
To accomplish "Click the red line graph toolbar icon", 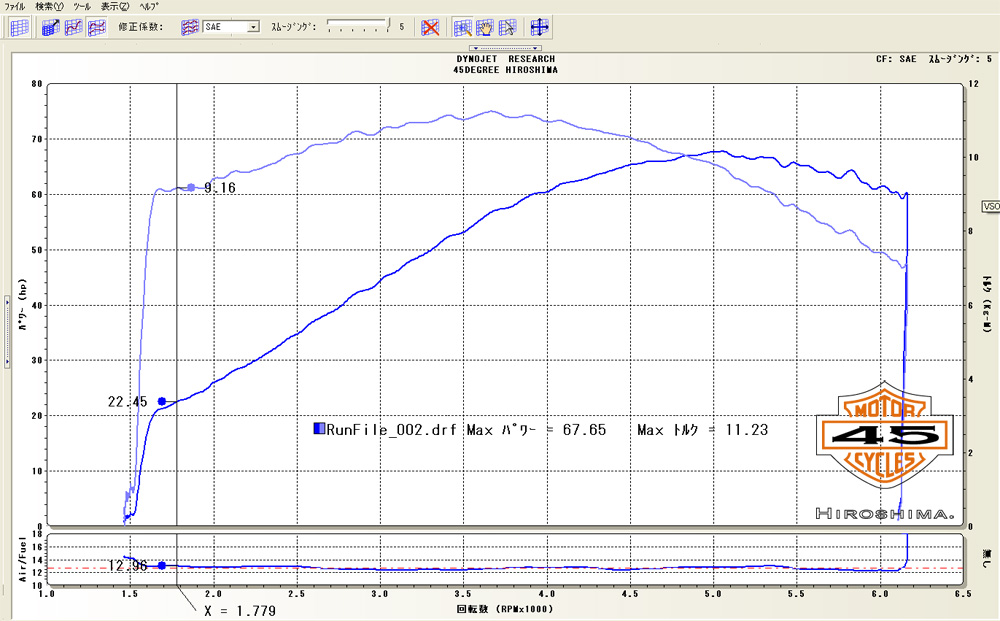I will point(74,28).
